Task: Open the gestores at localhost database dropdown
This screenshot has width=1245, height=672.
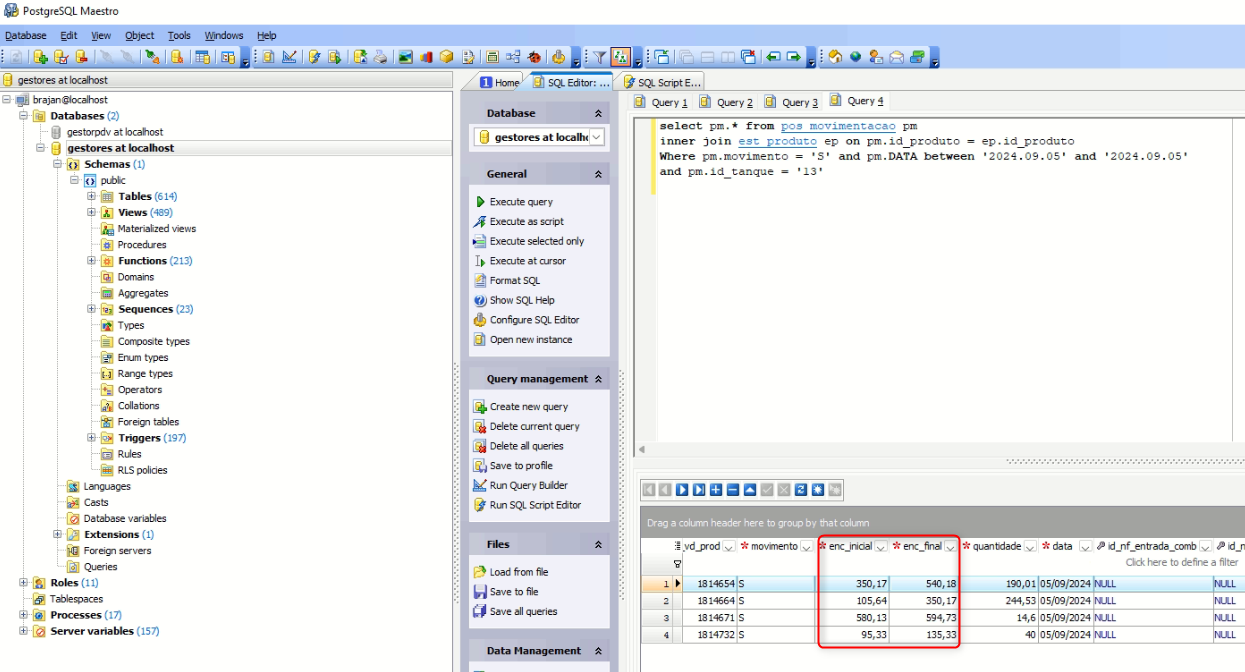Action: (x=596, y=137)
